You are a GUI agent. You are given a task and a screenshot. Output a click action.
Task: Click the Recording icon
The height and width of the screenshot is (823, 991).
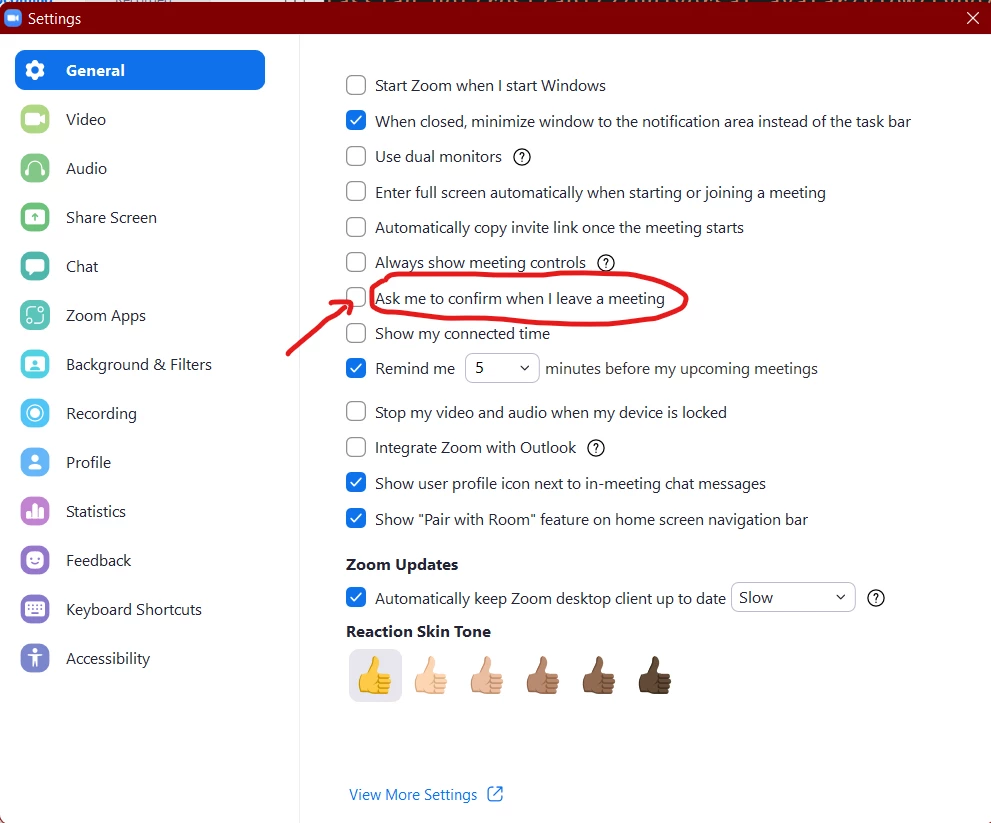point(35,413)
